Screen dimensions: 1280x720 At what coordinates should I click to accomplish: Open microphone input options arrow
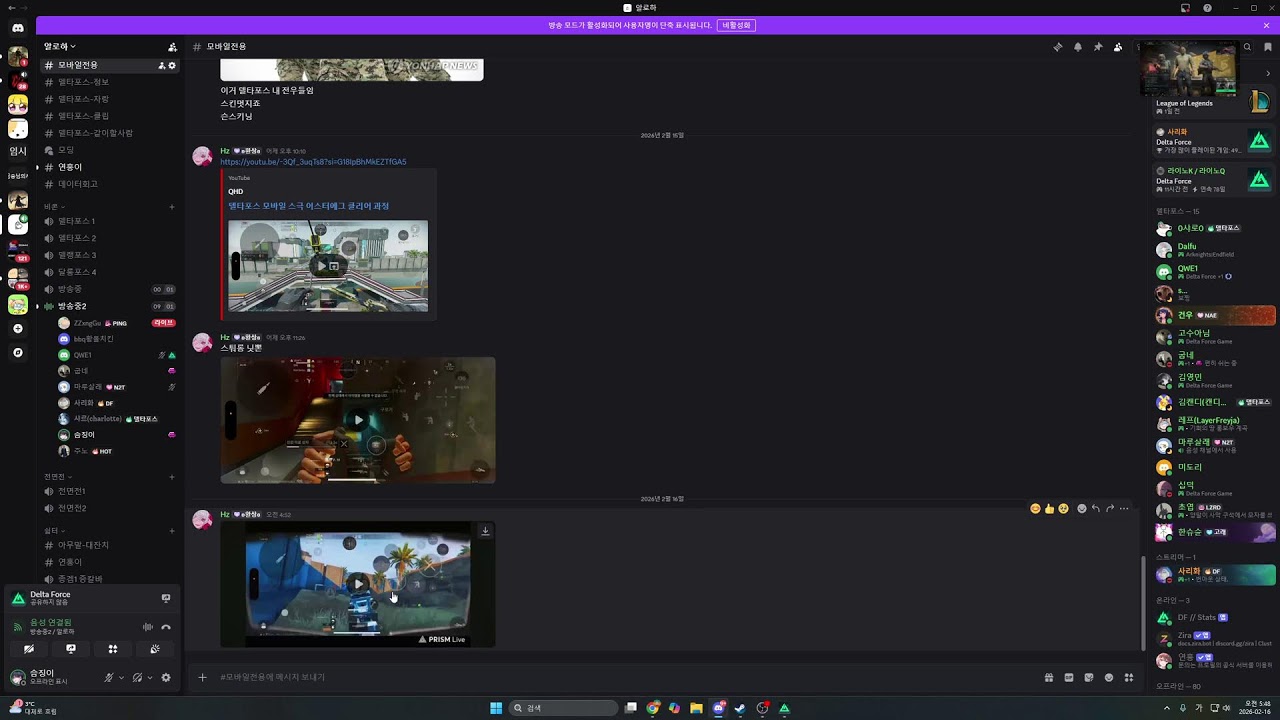point(122,677)
